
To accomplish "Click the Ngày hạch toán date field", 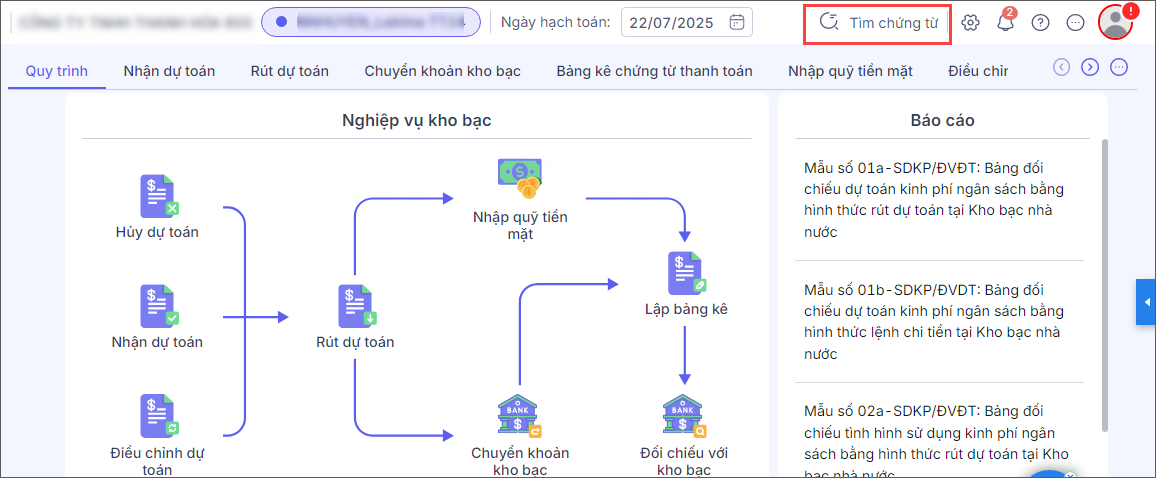I will click(686, 23).
